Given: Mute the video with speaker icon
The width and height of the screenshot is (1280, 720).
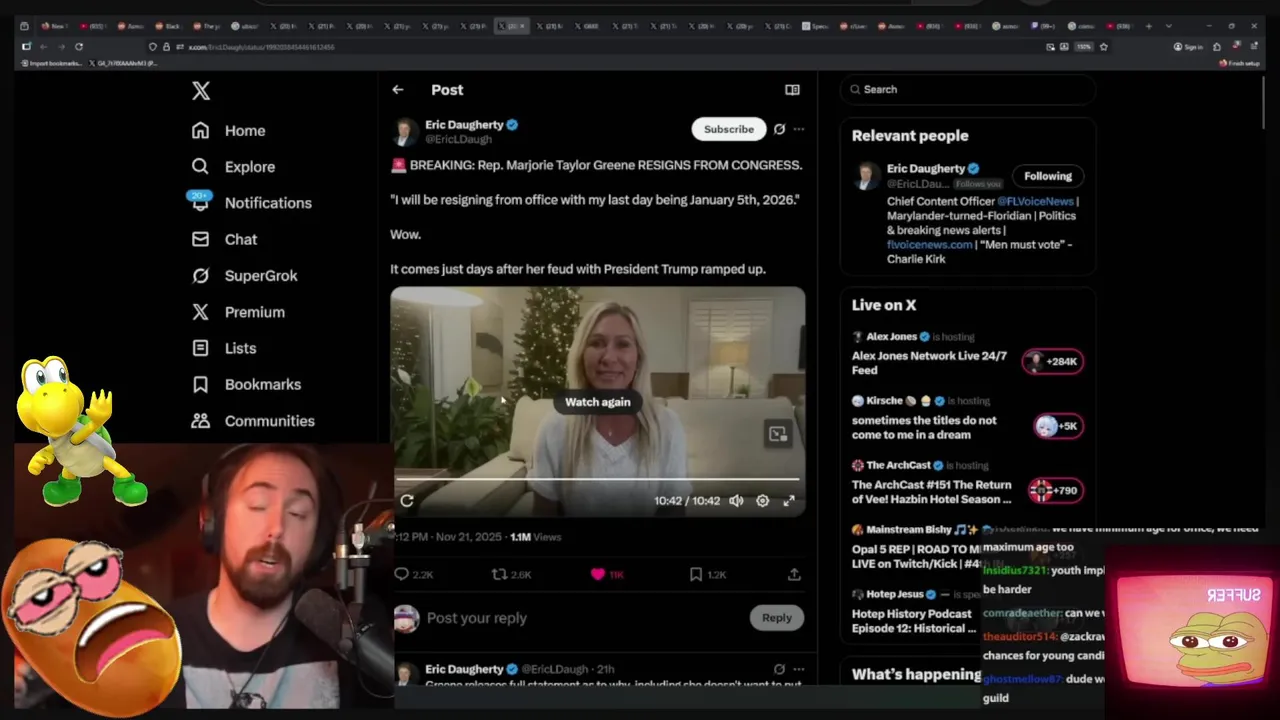Looking at the screenshot, I should [x=736, y=501].
